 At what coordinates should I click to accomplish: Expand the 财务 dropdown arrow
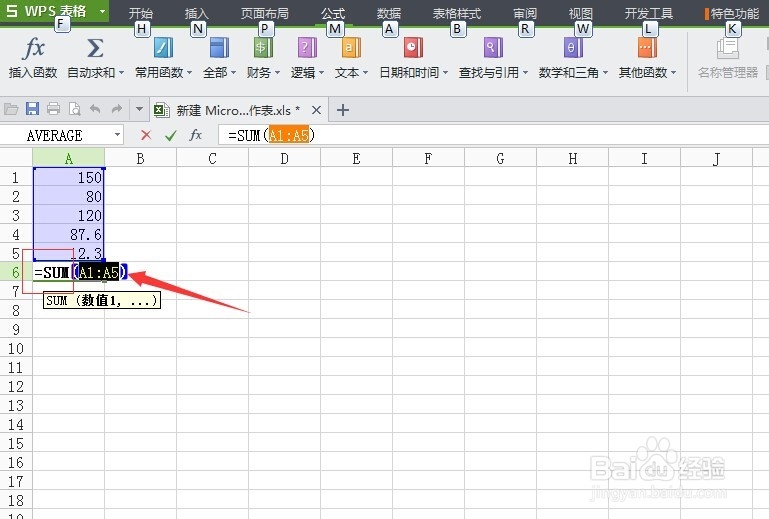click(x=278, y=73)
